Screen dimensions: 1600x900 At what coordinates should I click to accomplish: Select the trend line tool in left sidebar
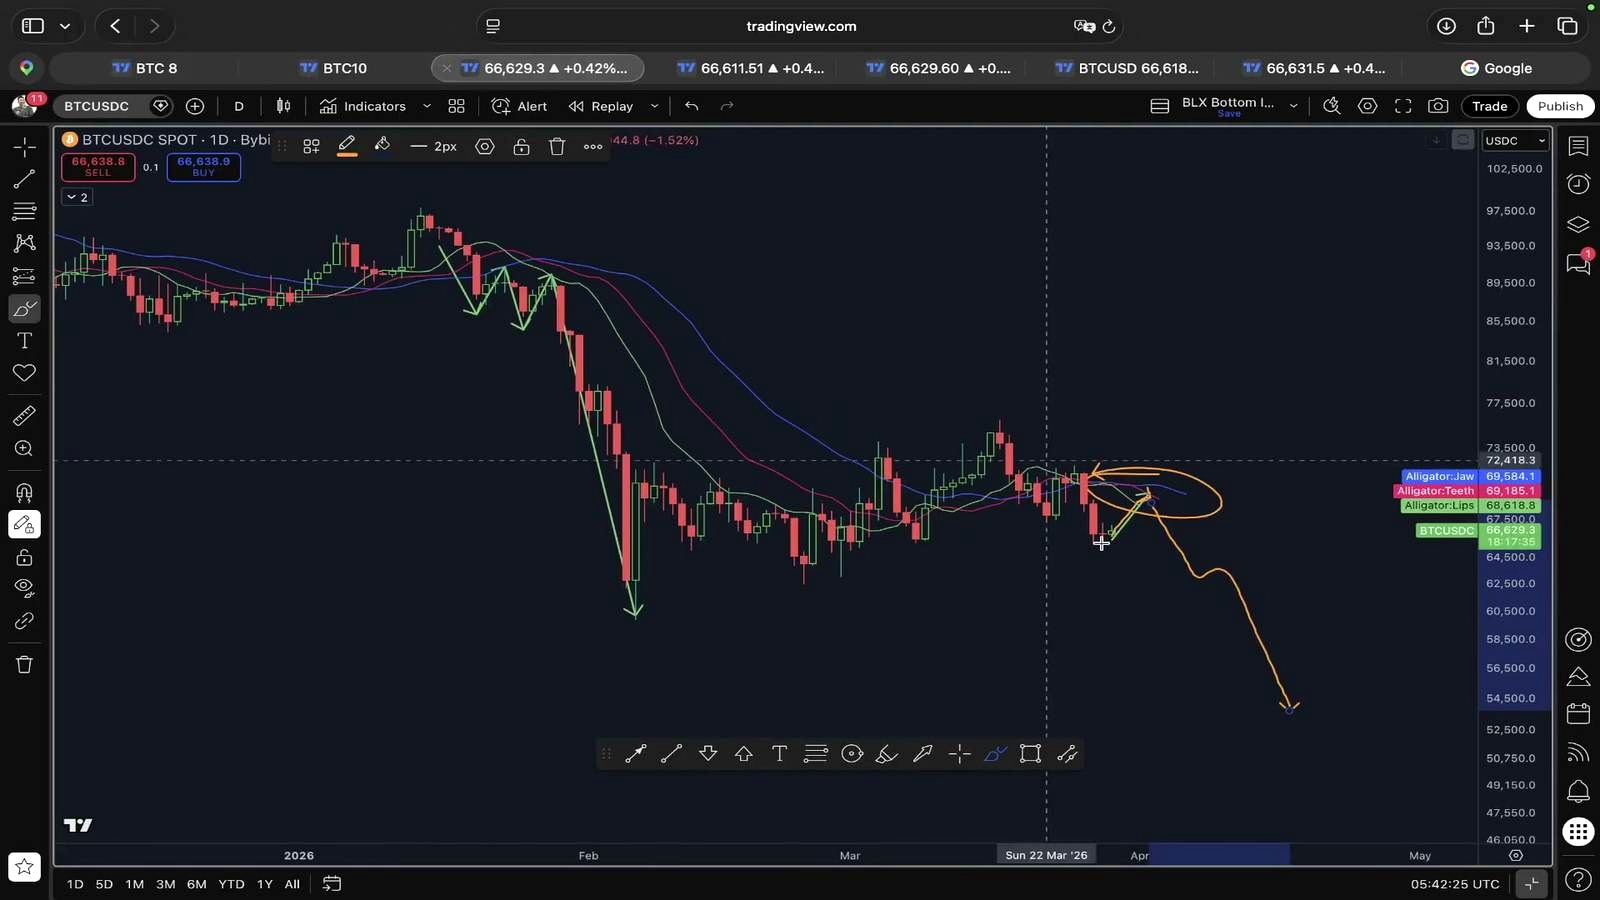24,179
